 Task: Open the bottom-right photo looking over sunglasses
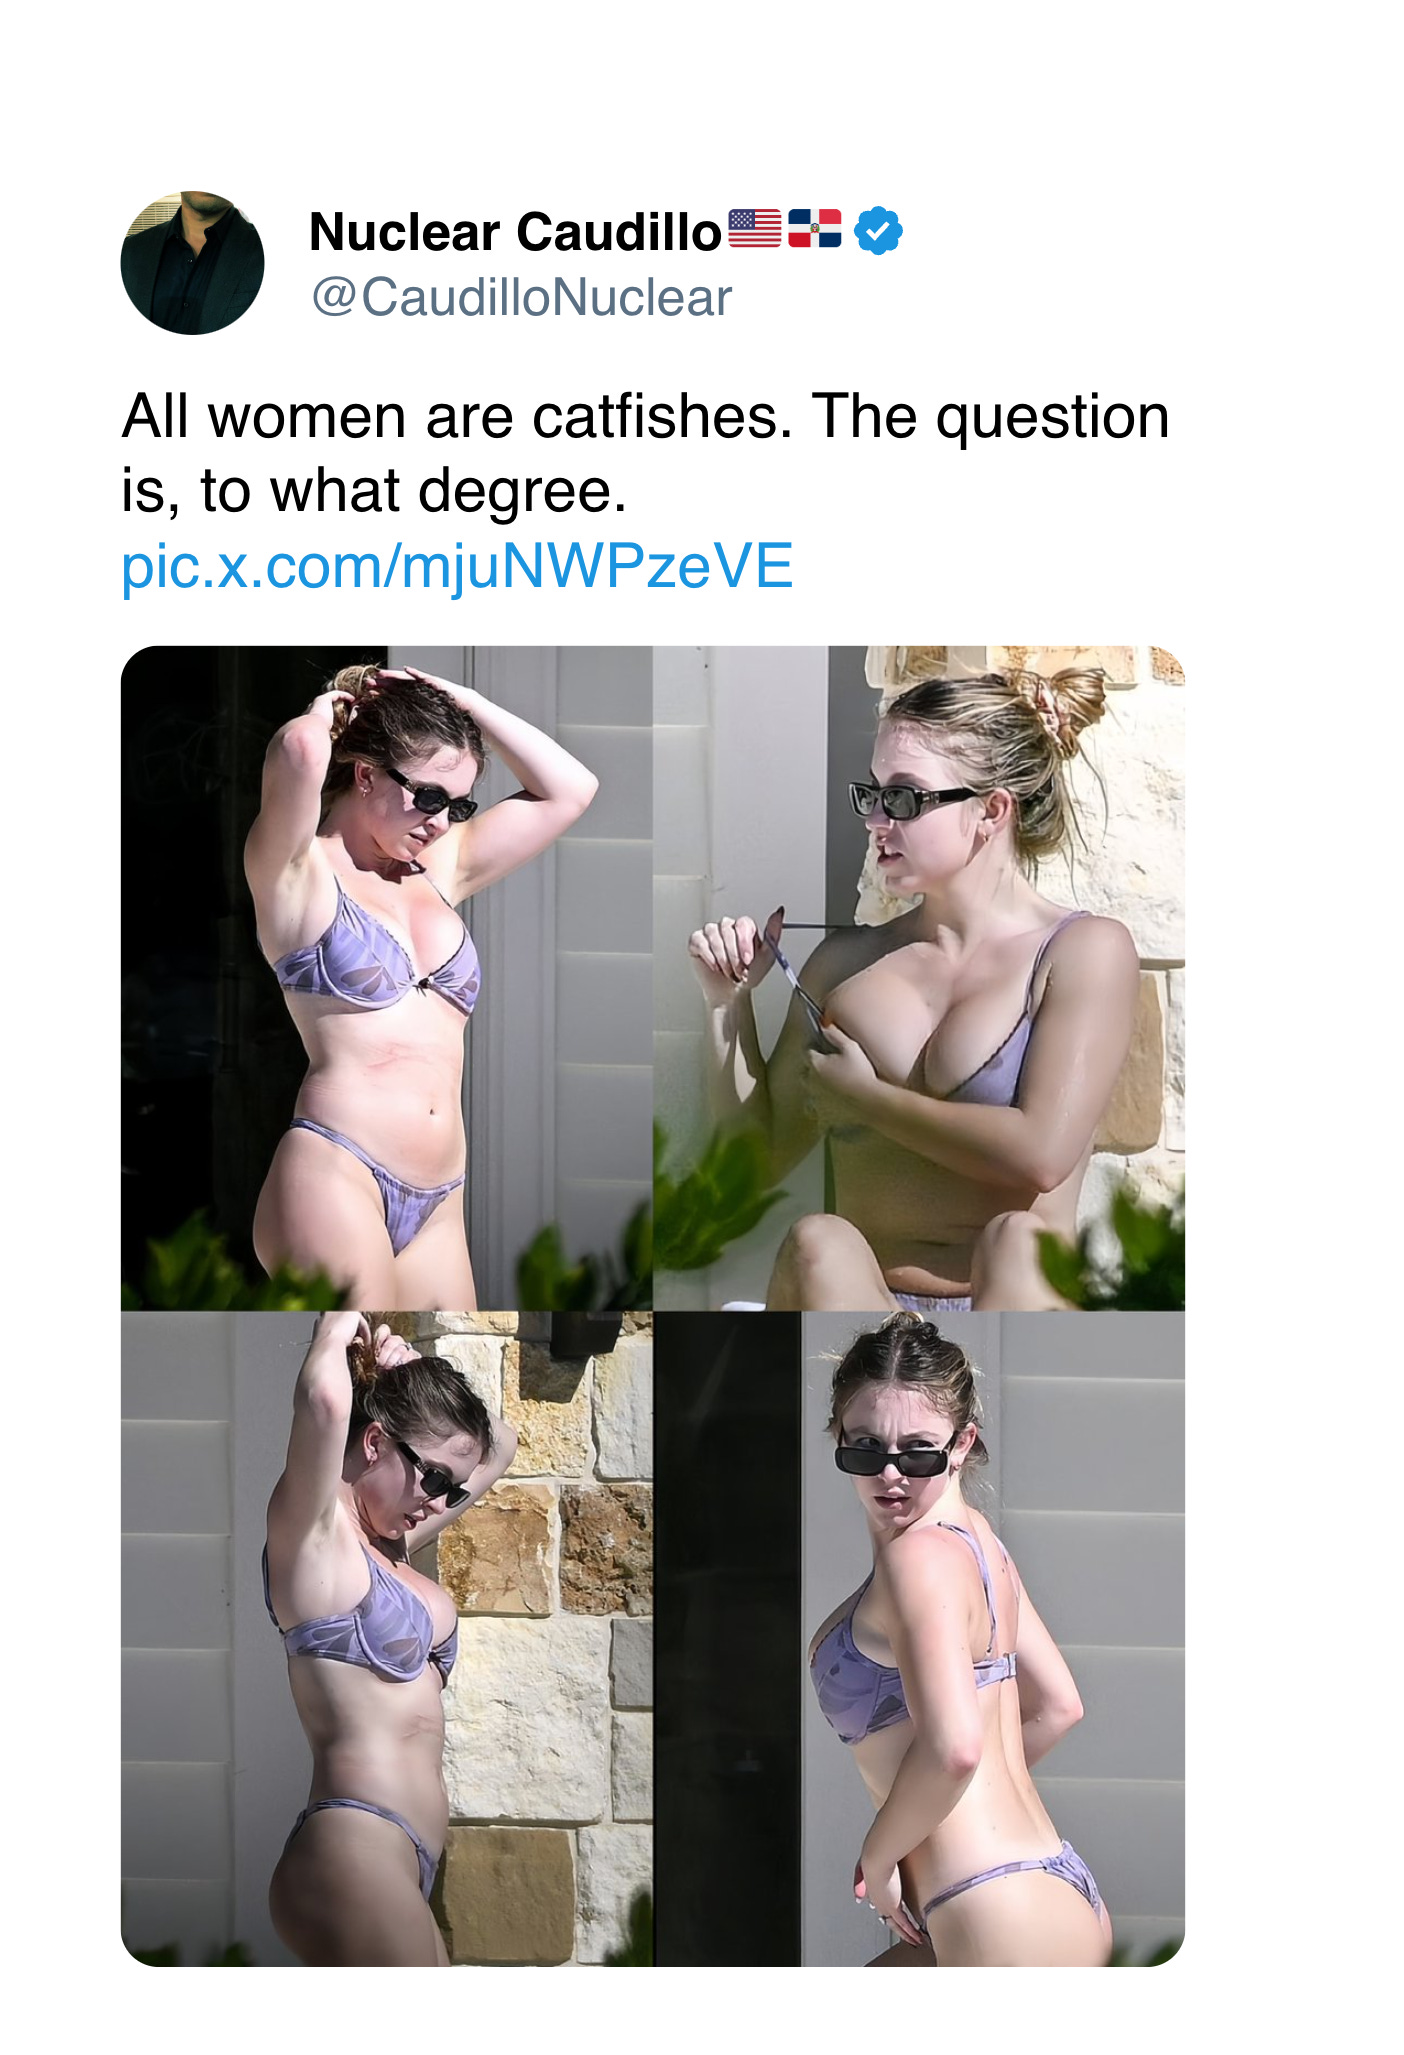(919, 1639)
